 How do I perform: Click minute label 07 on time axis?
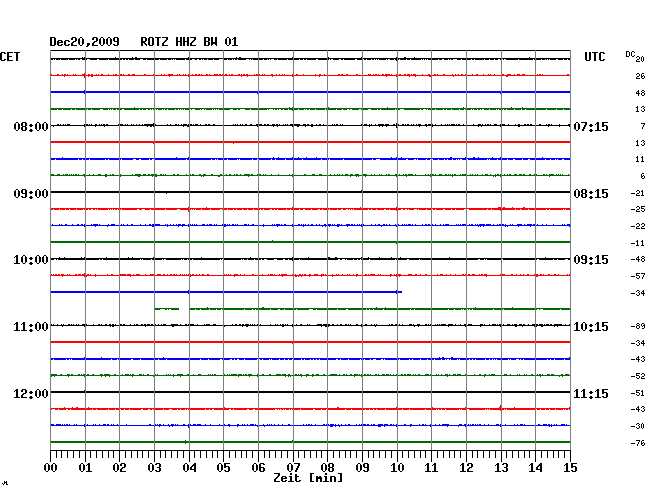(293, 468)
